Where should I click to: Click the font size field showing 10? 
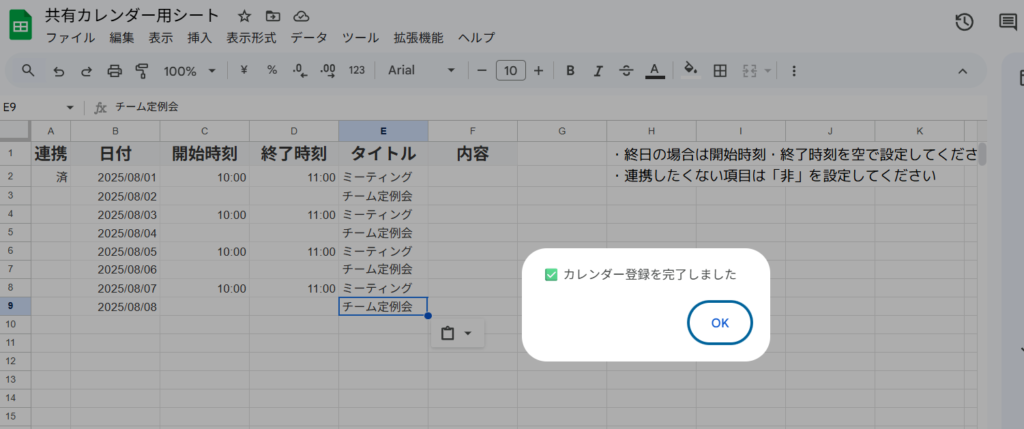coord(511,71)
